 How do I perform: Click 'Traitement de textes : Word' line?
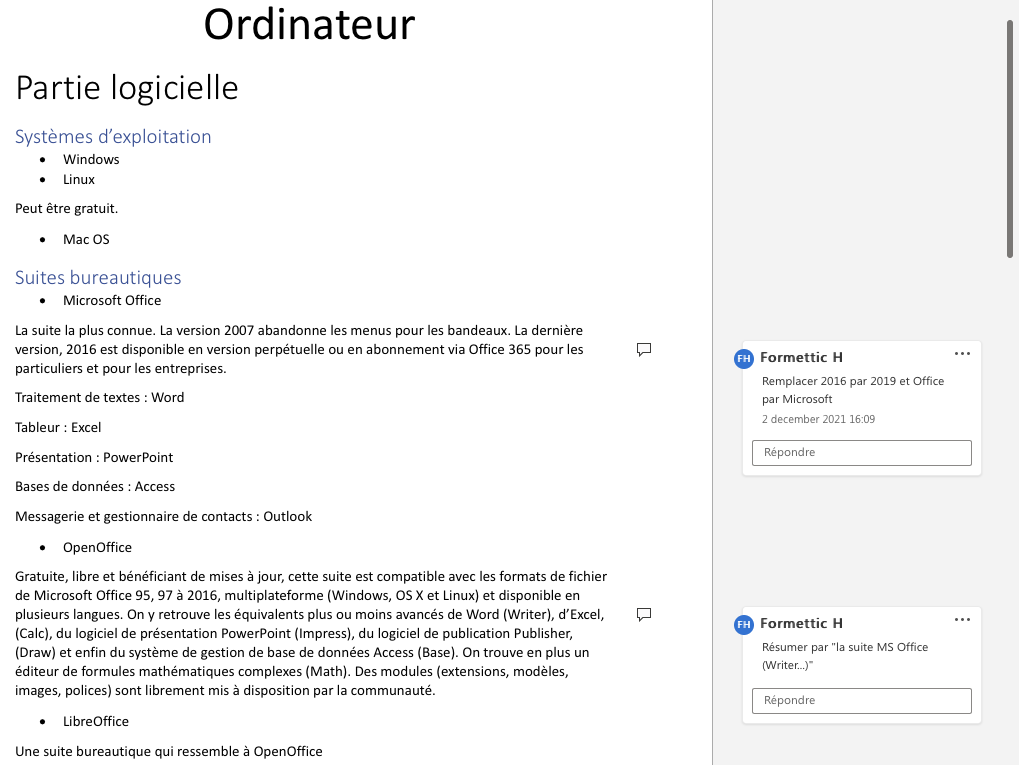click(x=99, y=397)
